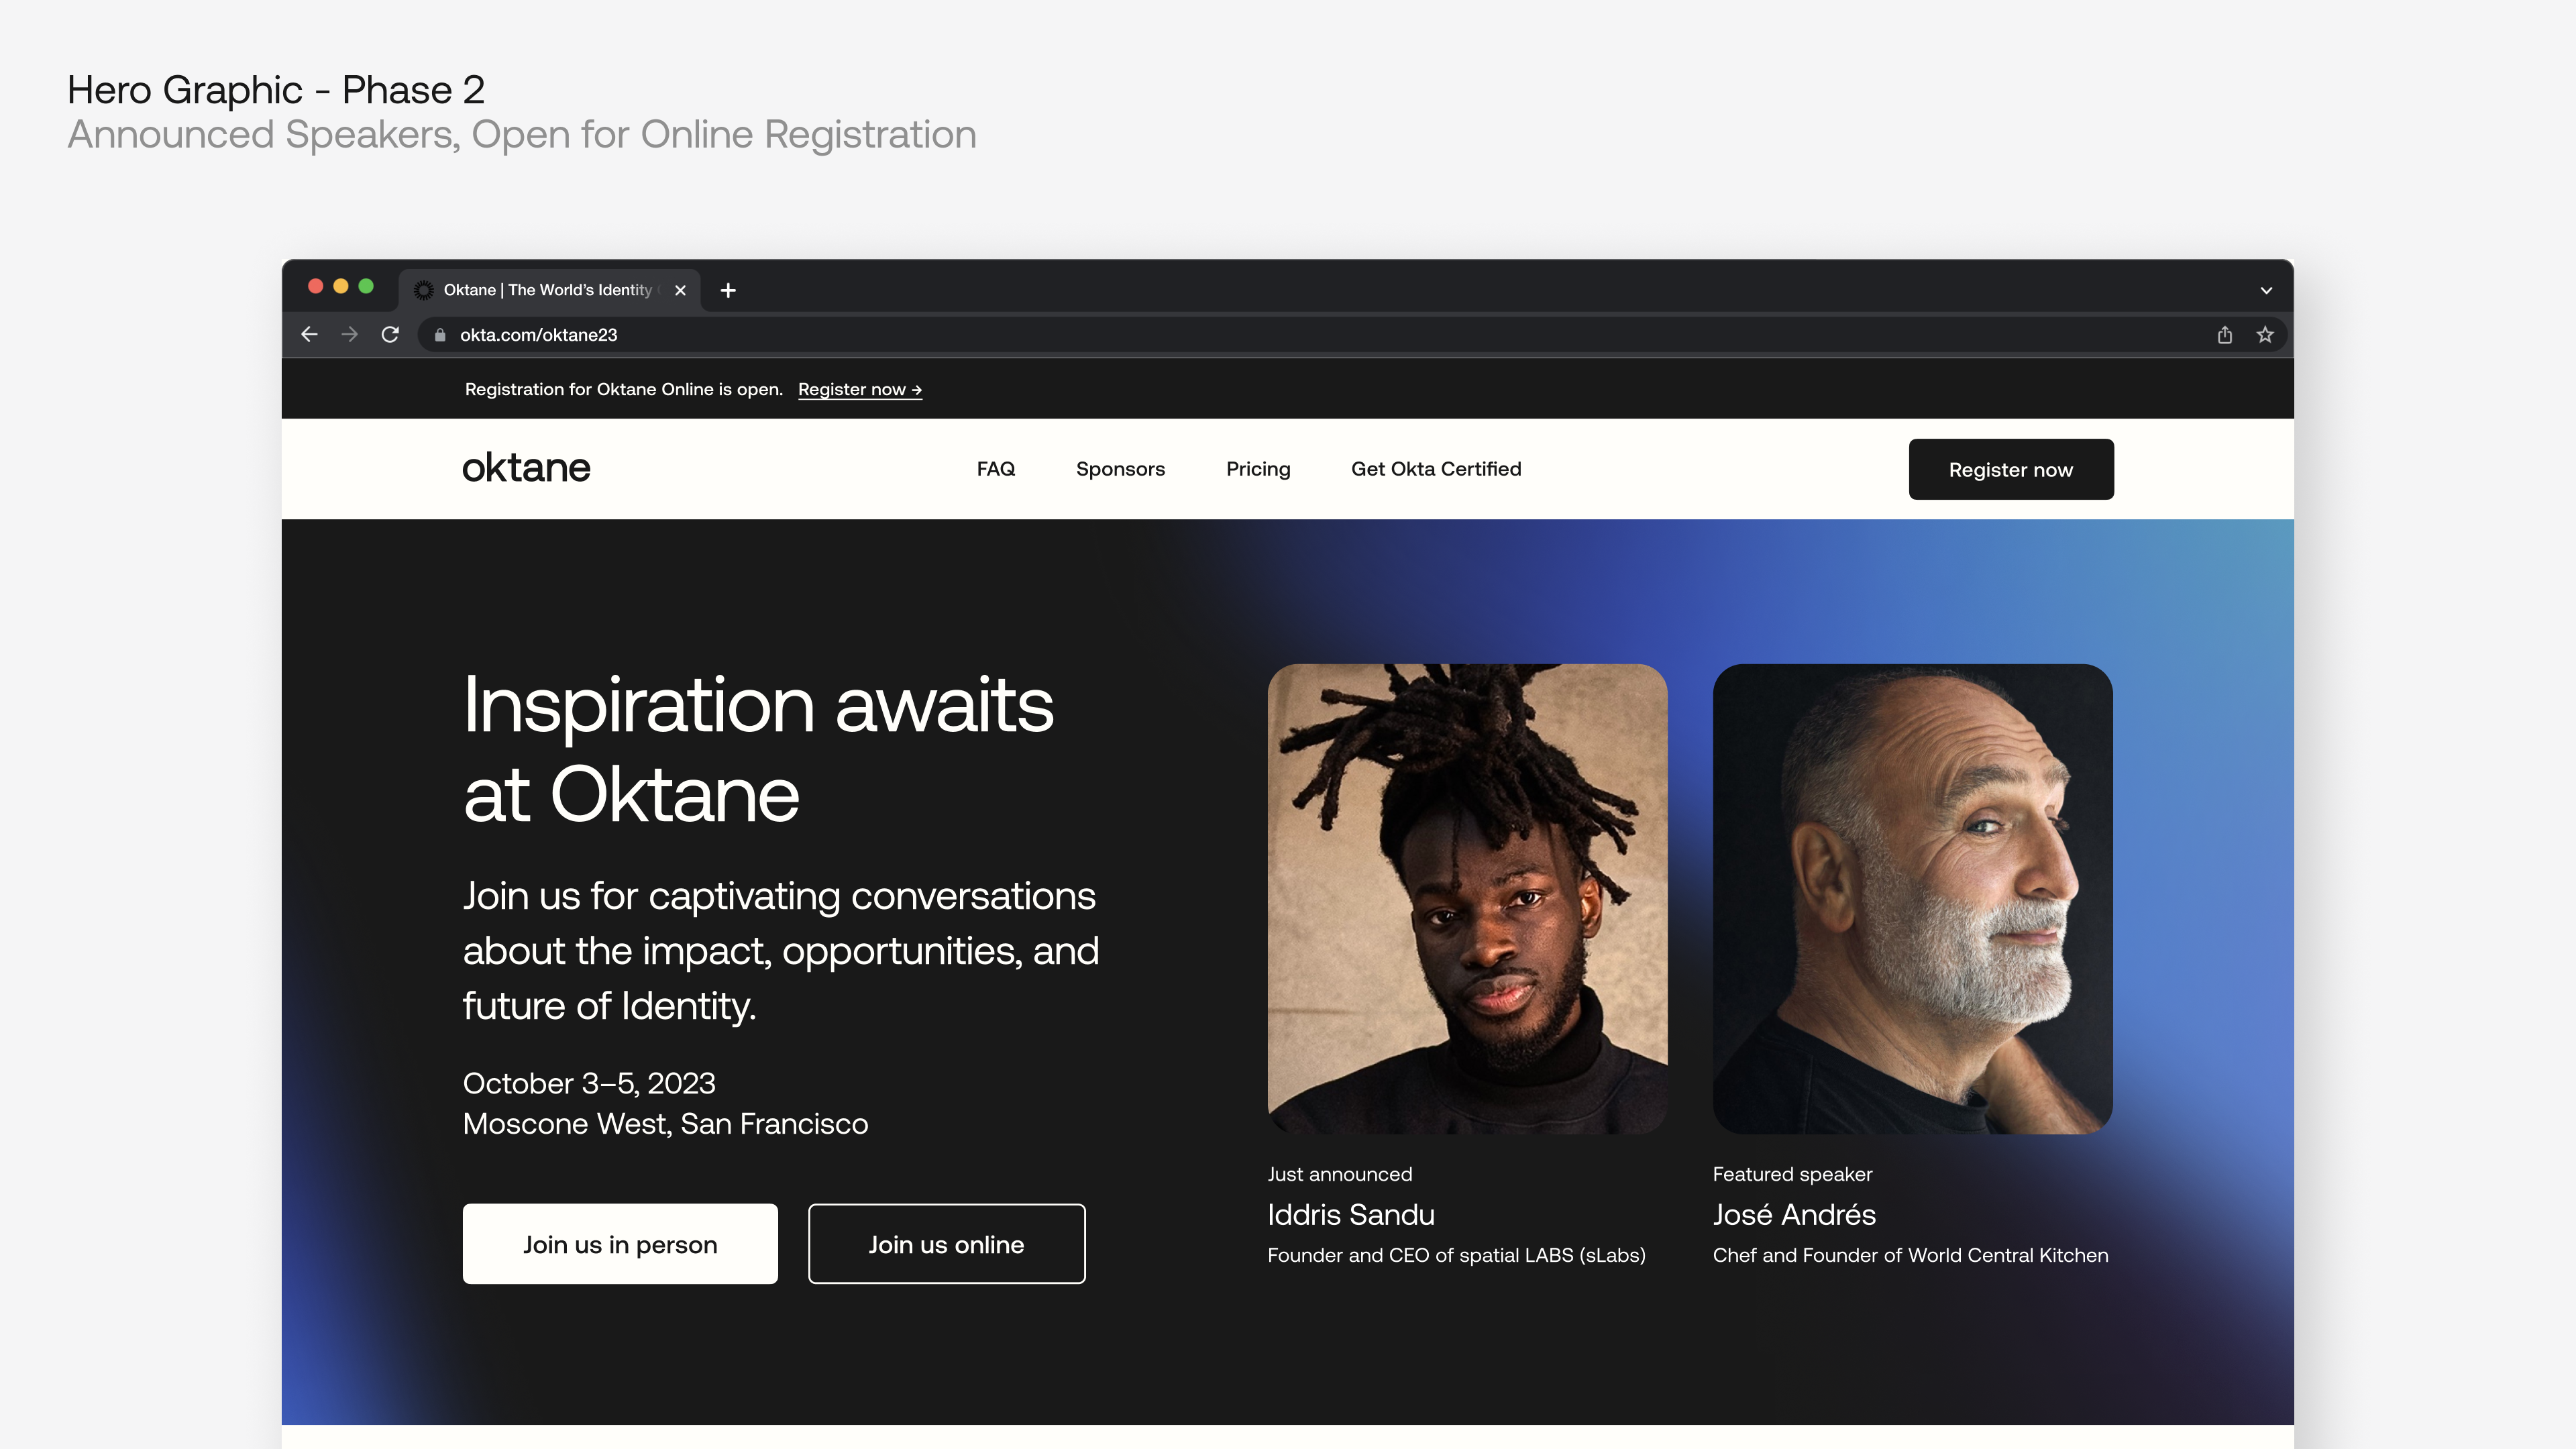Click Founder and CEO of spatial LABS text
Image resolution: width=2576 pixels, height=1449 pixels.
click(x=1456, y=1255)
